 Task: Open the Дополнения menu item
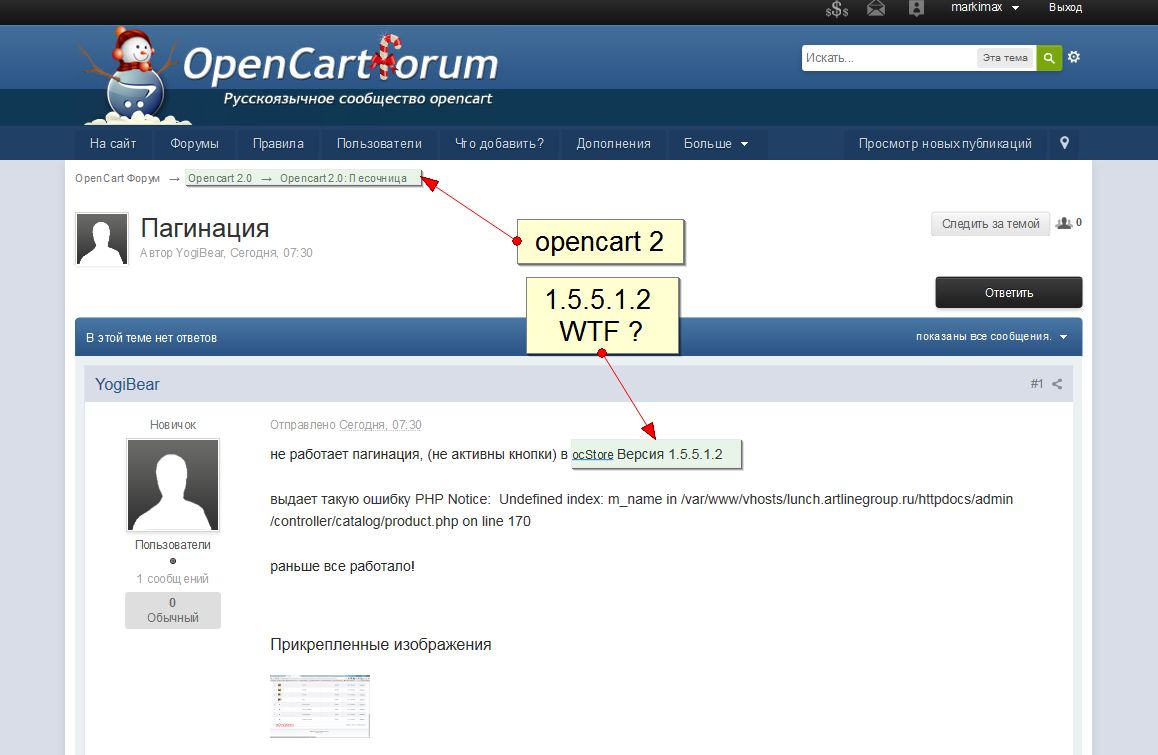(613, 143)
